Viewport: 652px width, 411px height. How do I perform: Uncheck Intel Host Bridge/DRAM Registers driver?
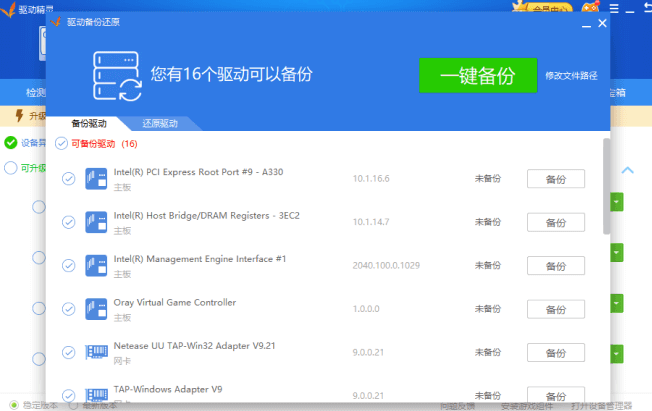69,222
